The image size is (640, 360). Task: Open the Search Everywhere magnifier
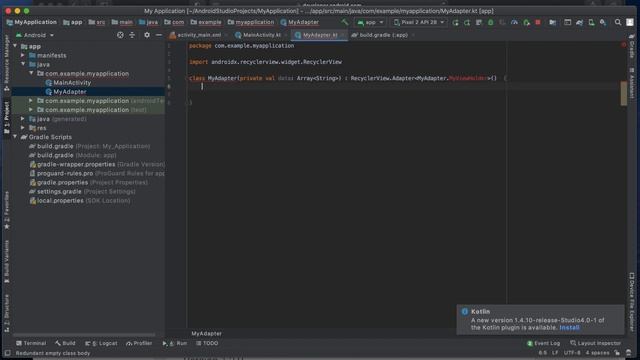point(618,22)
